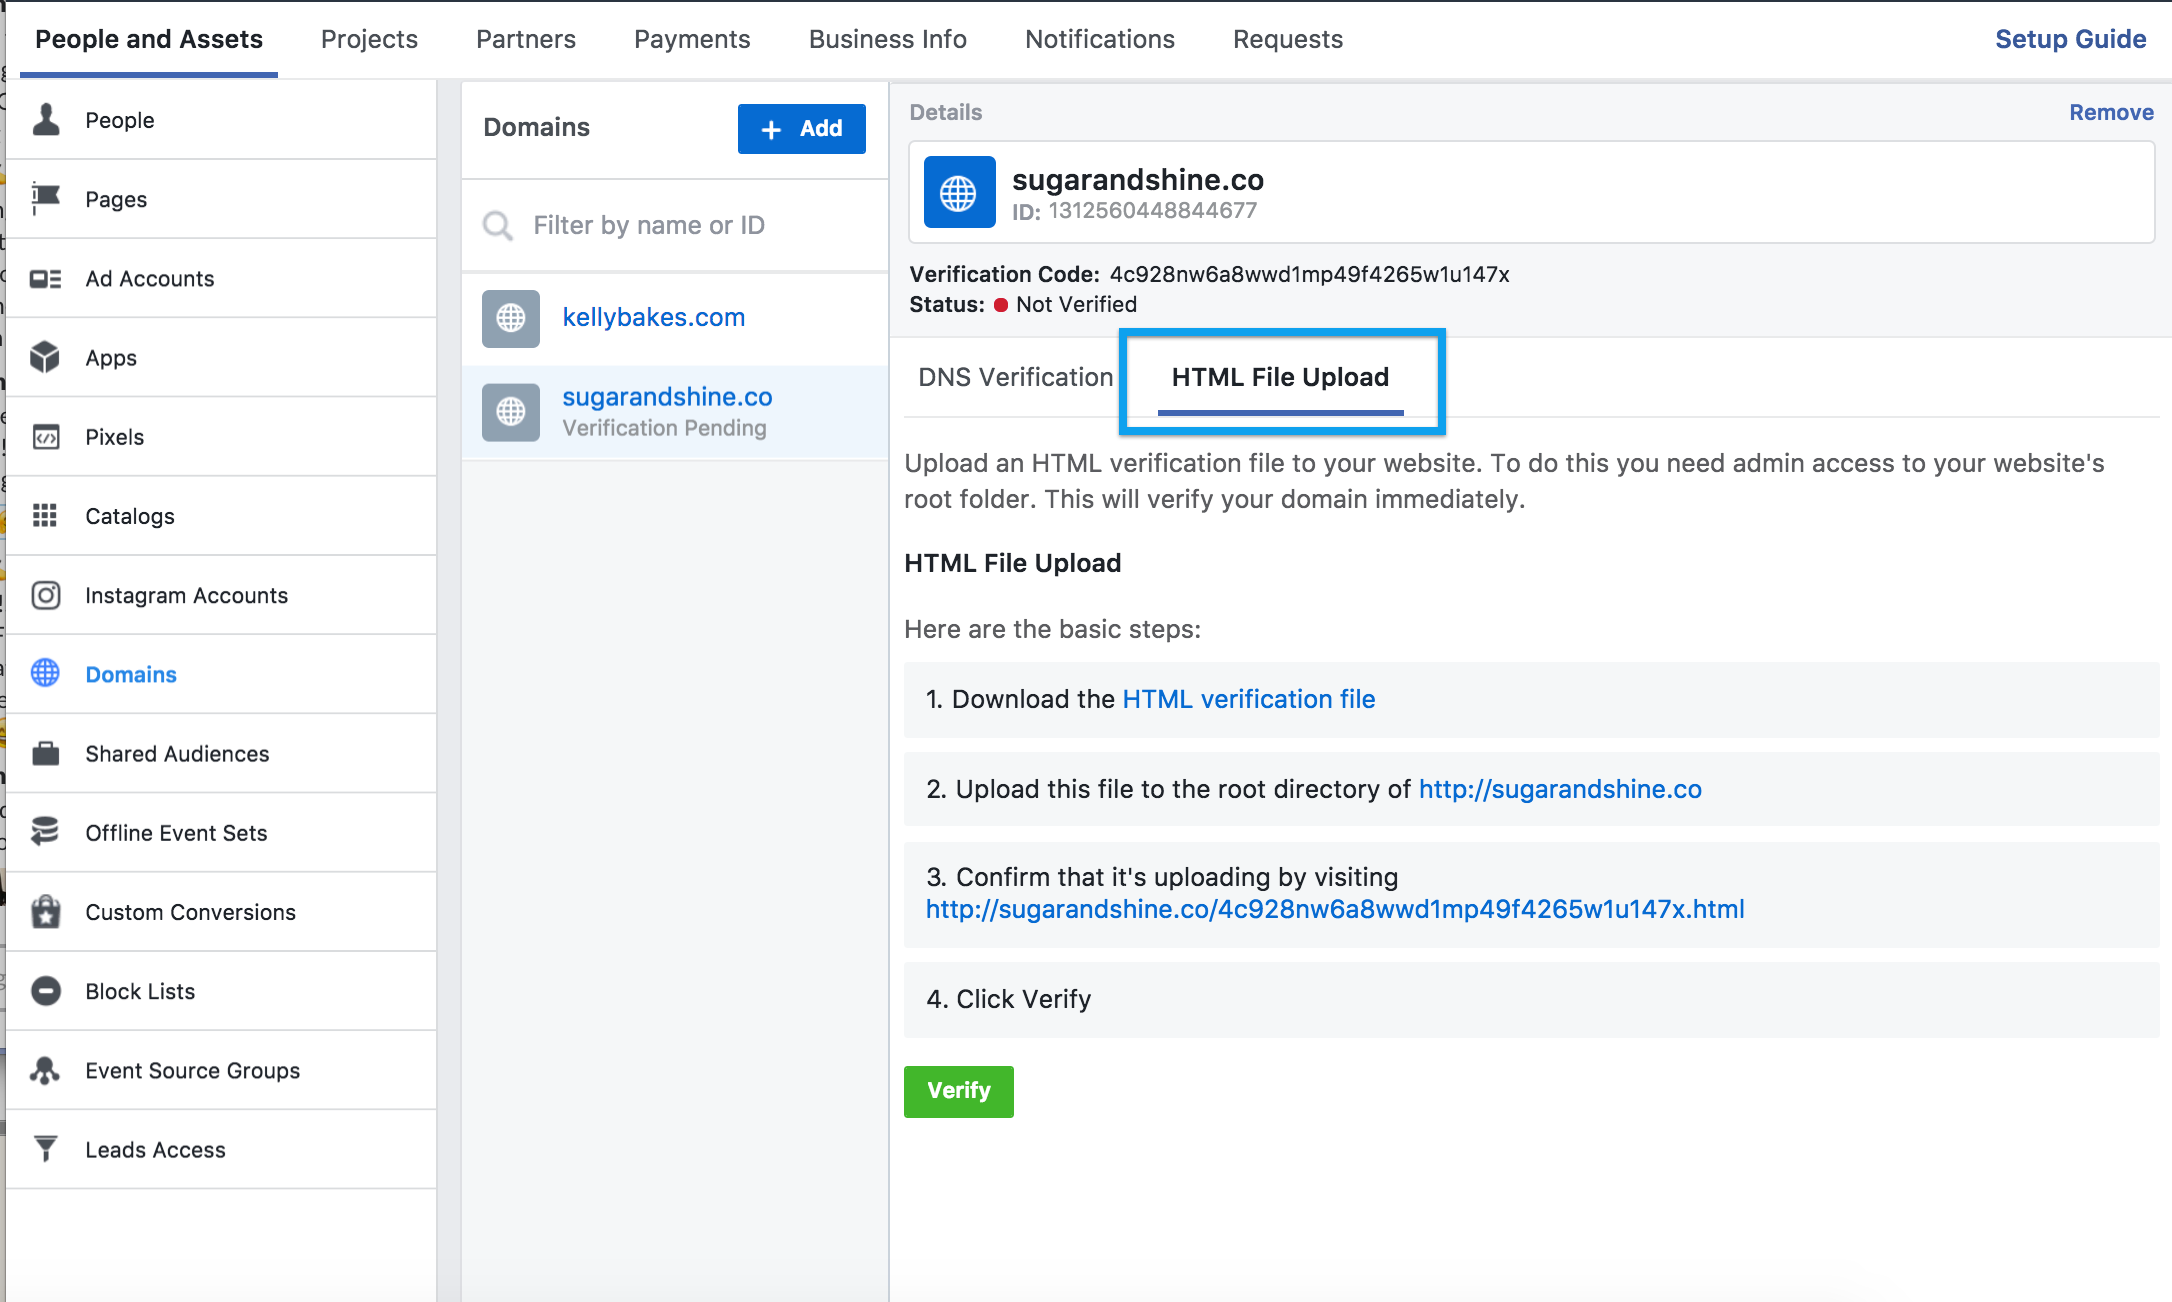Click the sugarandshine.co globe icon in Details

coord(958,193)
